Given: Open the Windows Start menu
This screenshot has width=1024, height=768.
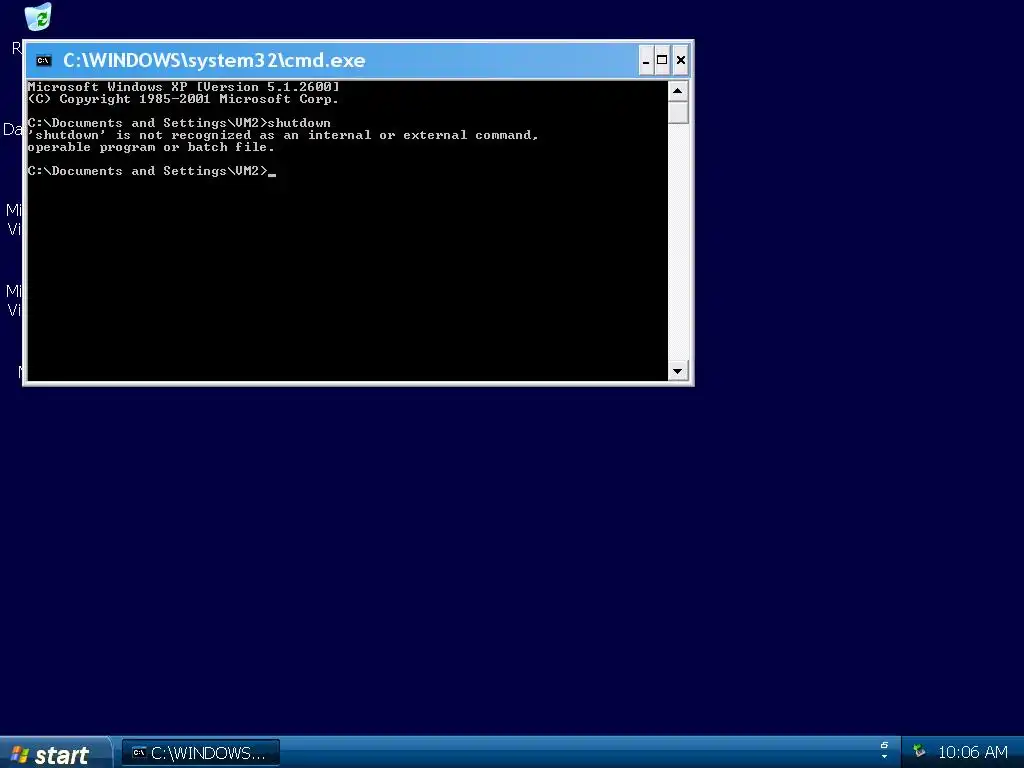Looking at the screenshot, I should [56, 753].
